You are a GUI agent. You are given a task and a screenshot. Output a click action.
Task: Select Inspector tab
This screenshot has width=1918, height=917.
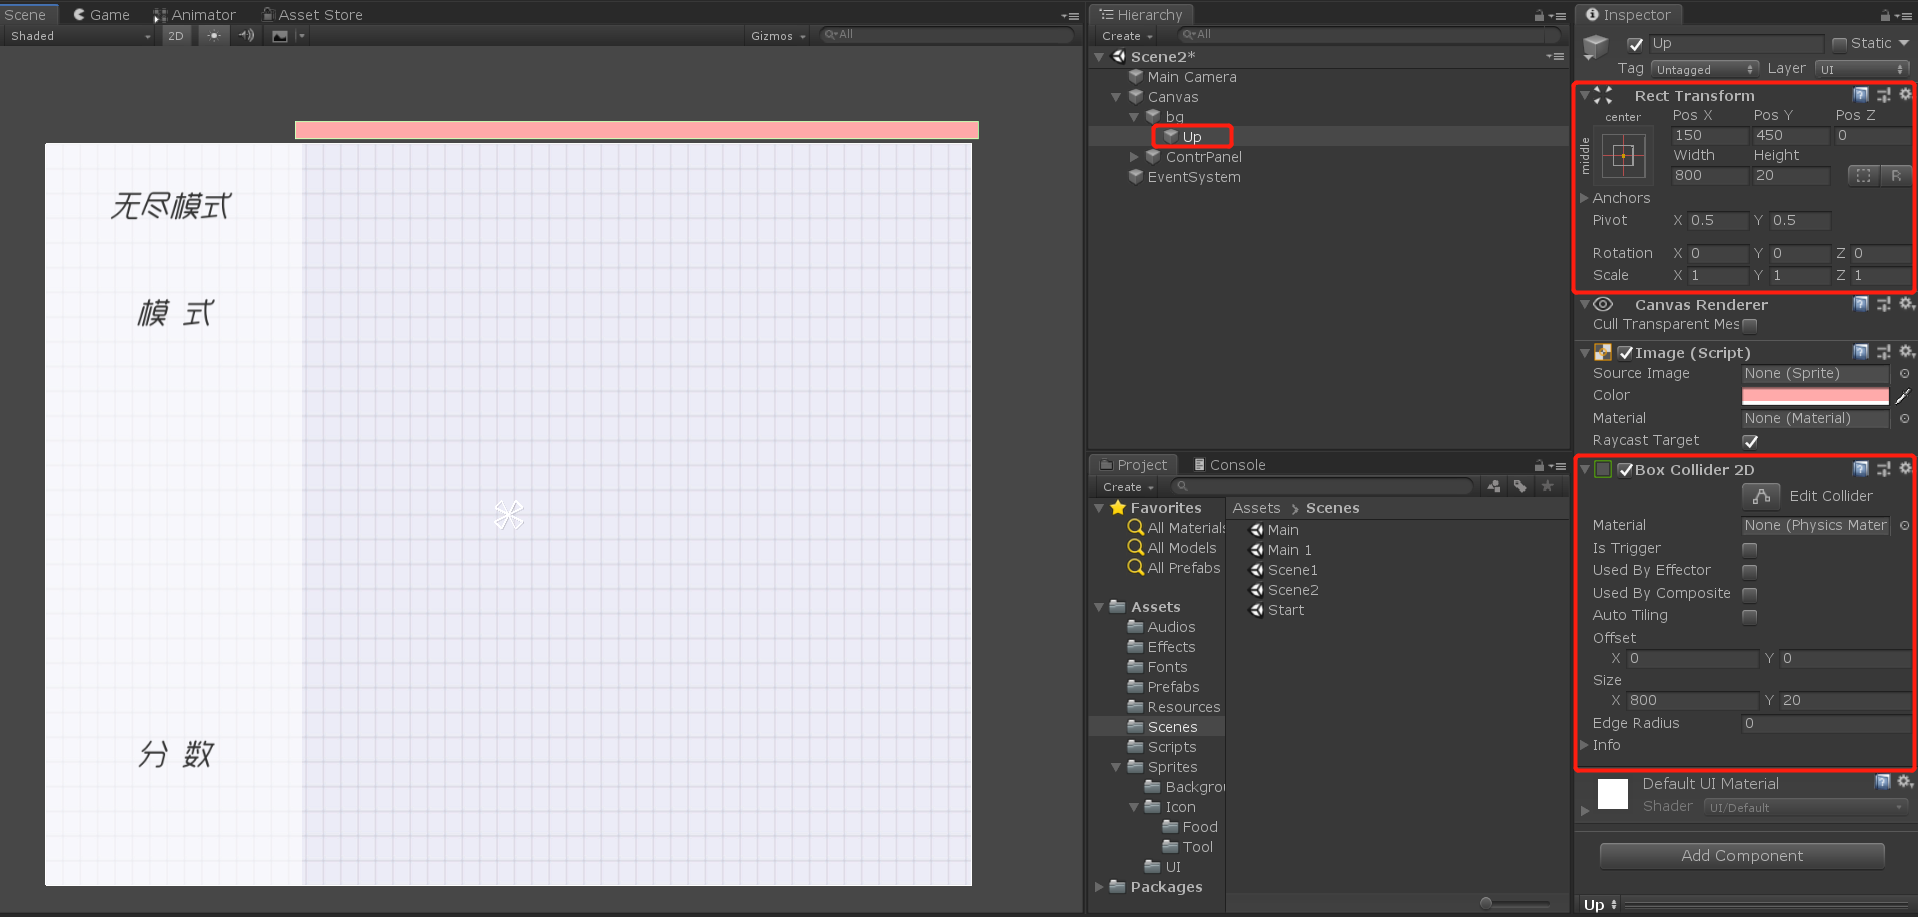1629,15
